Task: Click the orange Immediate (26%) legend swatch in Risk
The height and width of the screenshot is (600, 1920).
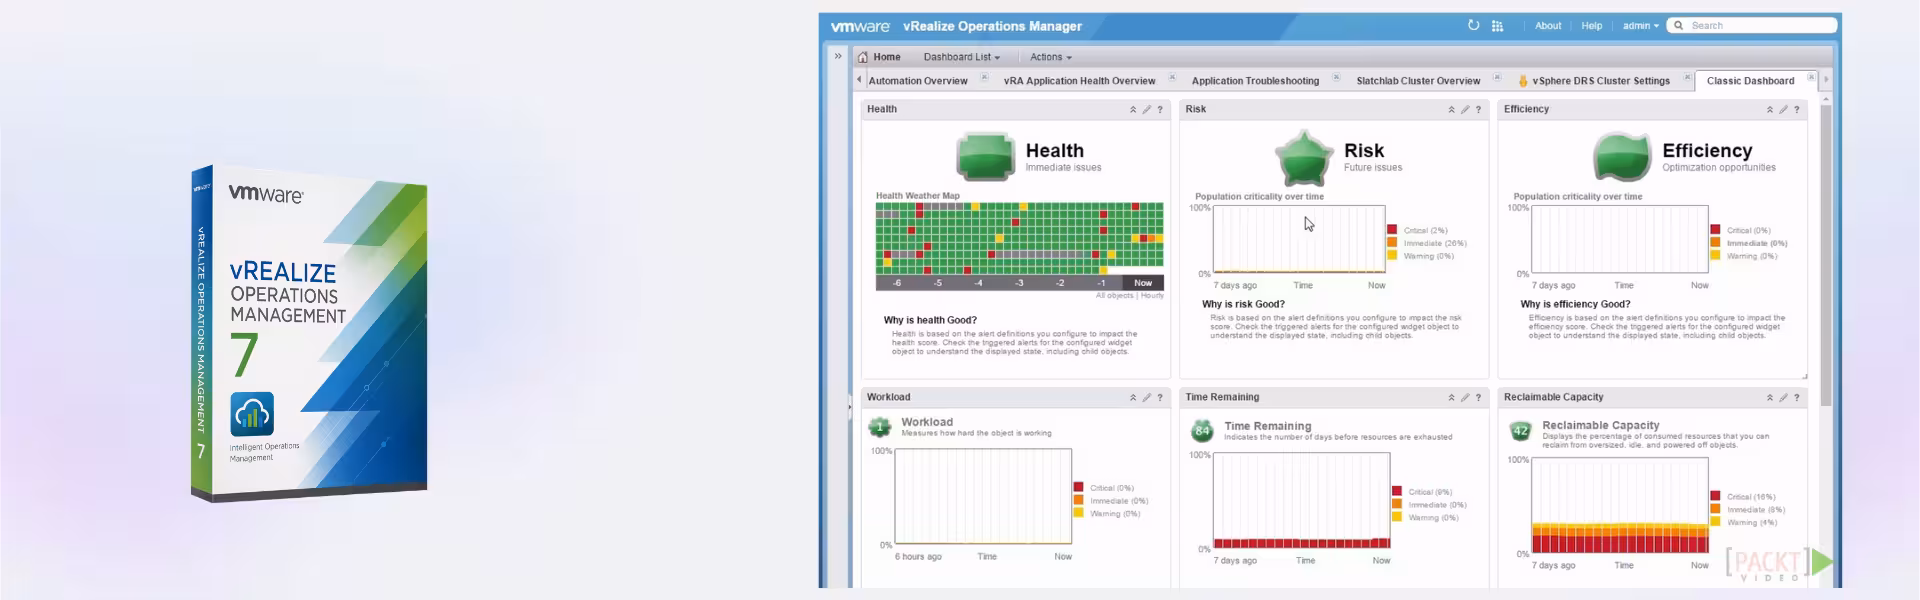Action: (x=1392, y=243)
